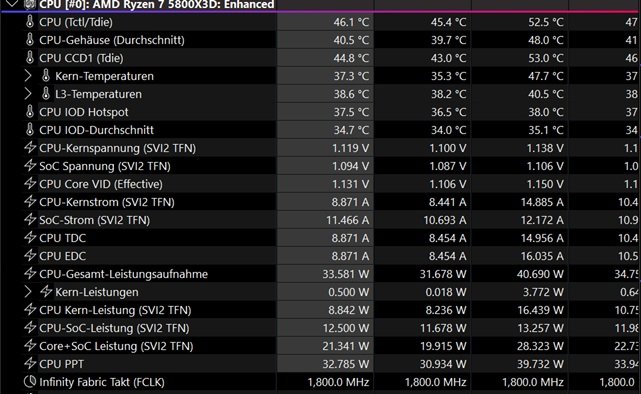The image size is (641, 394).
Task: Click the 32.785 W current value
Action: [346, 364]
